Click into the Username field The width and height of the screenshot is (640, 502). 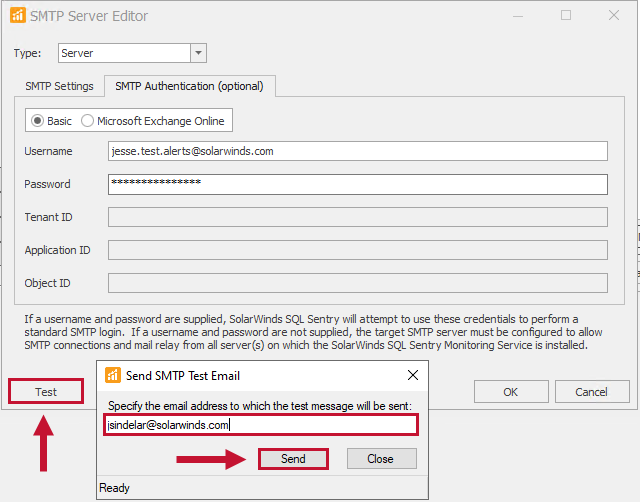click(x=357, y=151)
